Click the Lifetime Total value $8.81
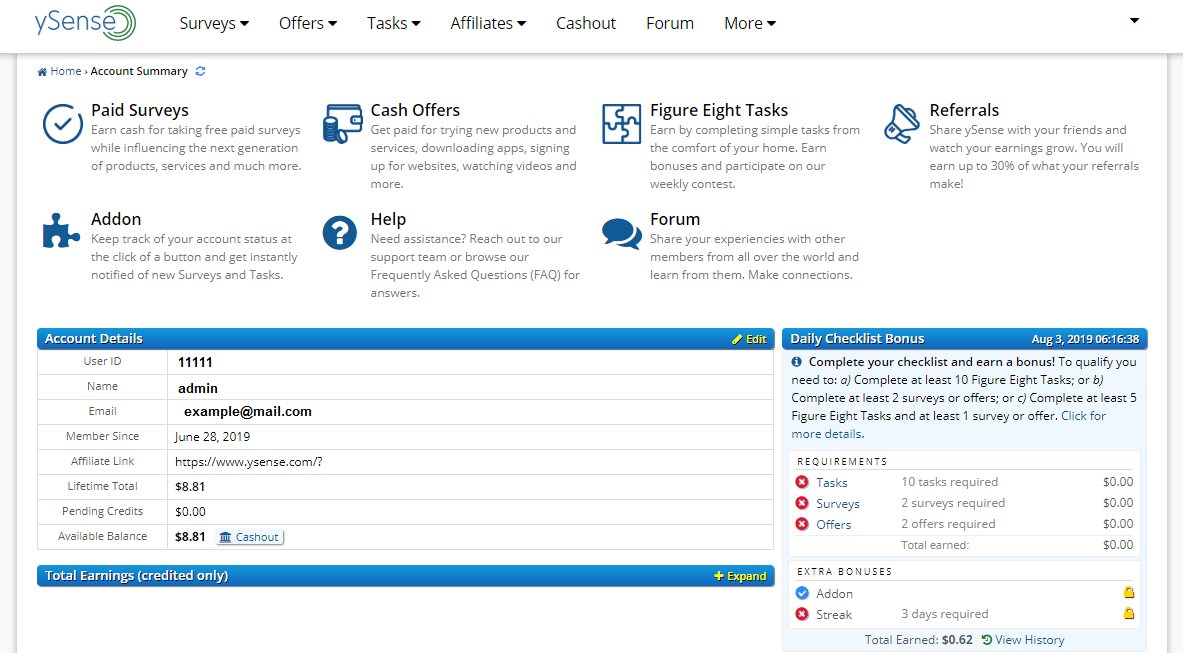1183x653 pixels. point(190,486)
